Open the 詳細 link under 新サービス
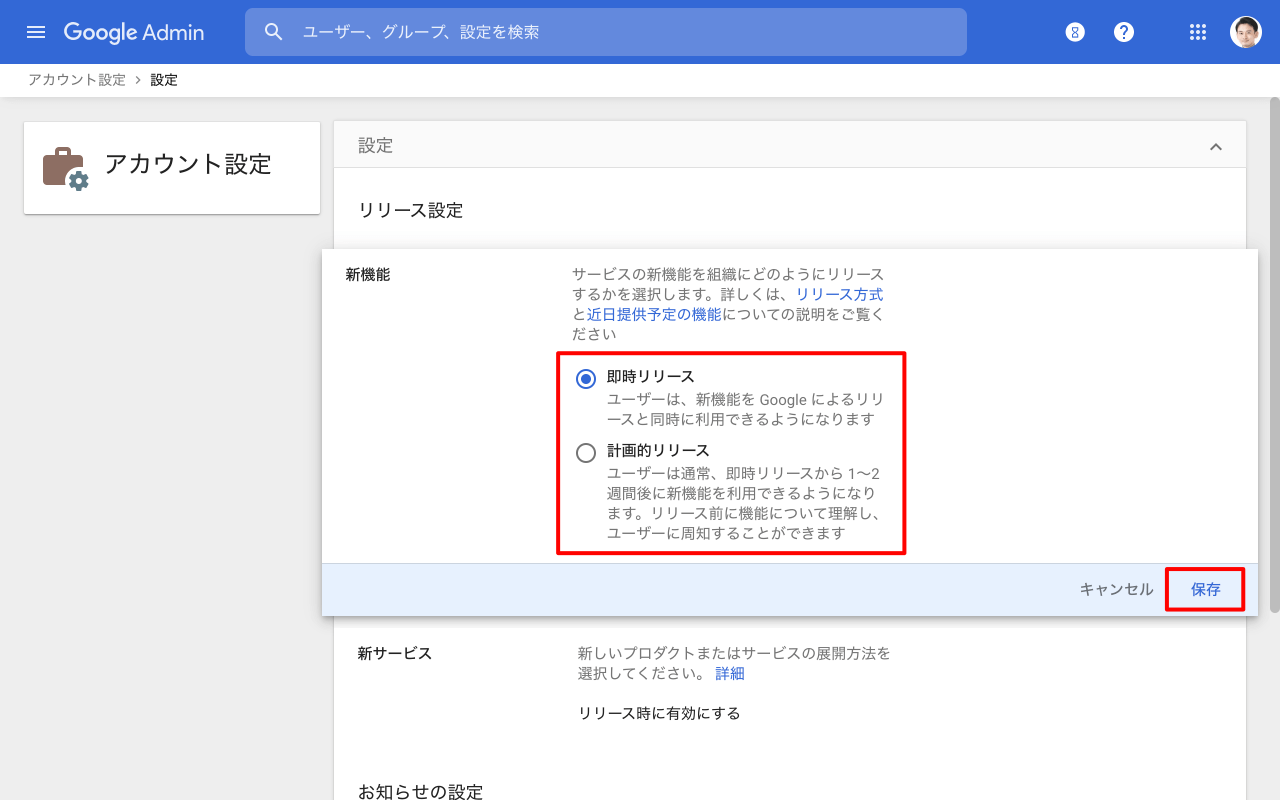 (729, 674)
